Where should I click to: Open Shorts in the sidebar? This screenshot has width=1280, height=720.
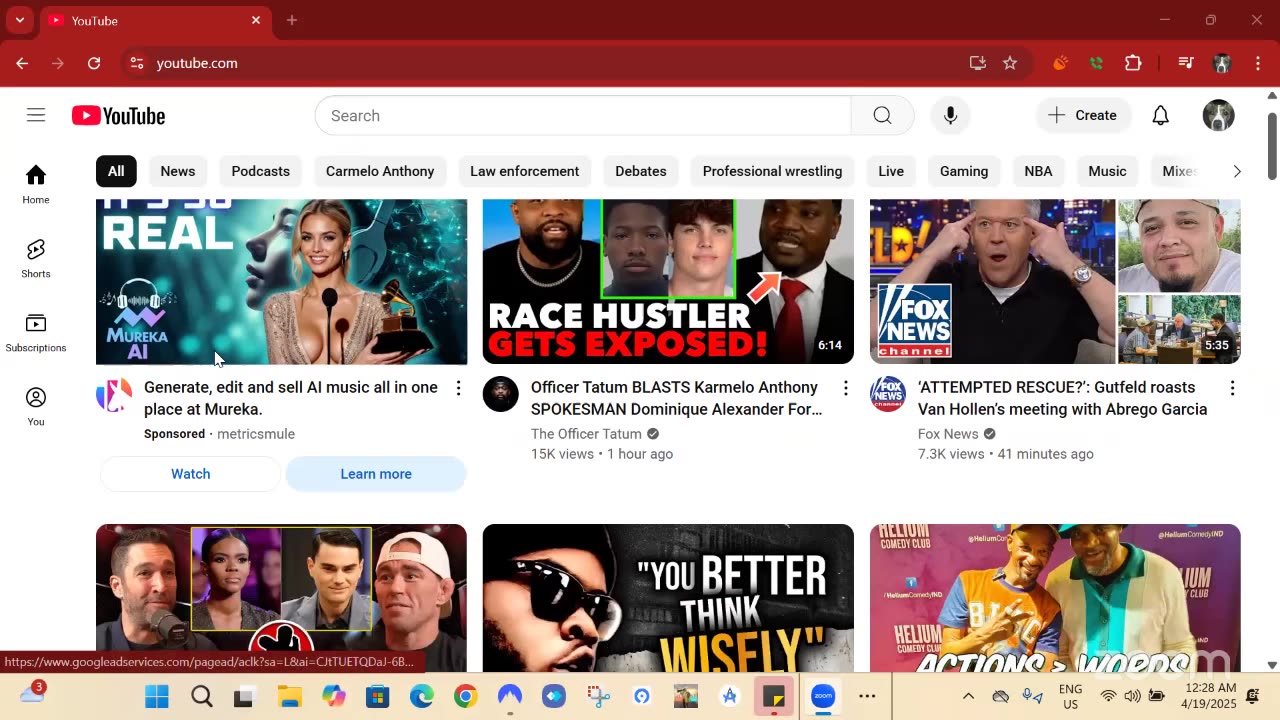click(x=36, y=259)
